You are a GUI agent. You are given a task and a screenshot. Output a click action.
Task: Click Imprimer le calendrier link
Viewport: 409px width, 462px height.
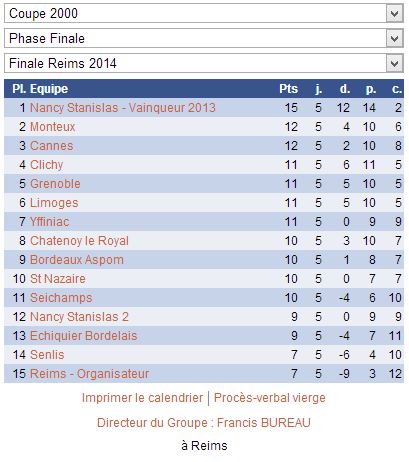(142, 398)
